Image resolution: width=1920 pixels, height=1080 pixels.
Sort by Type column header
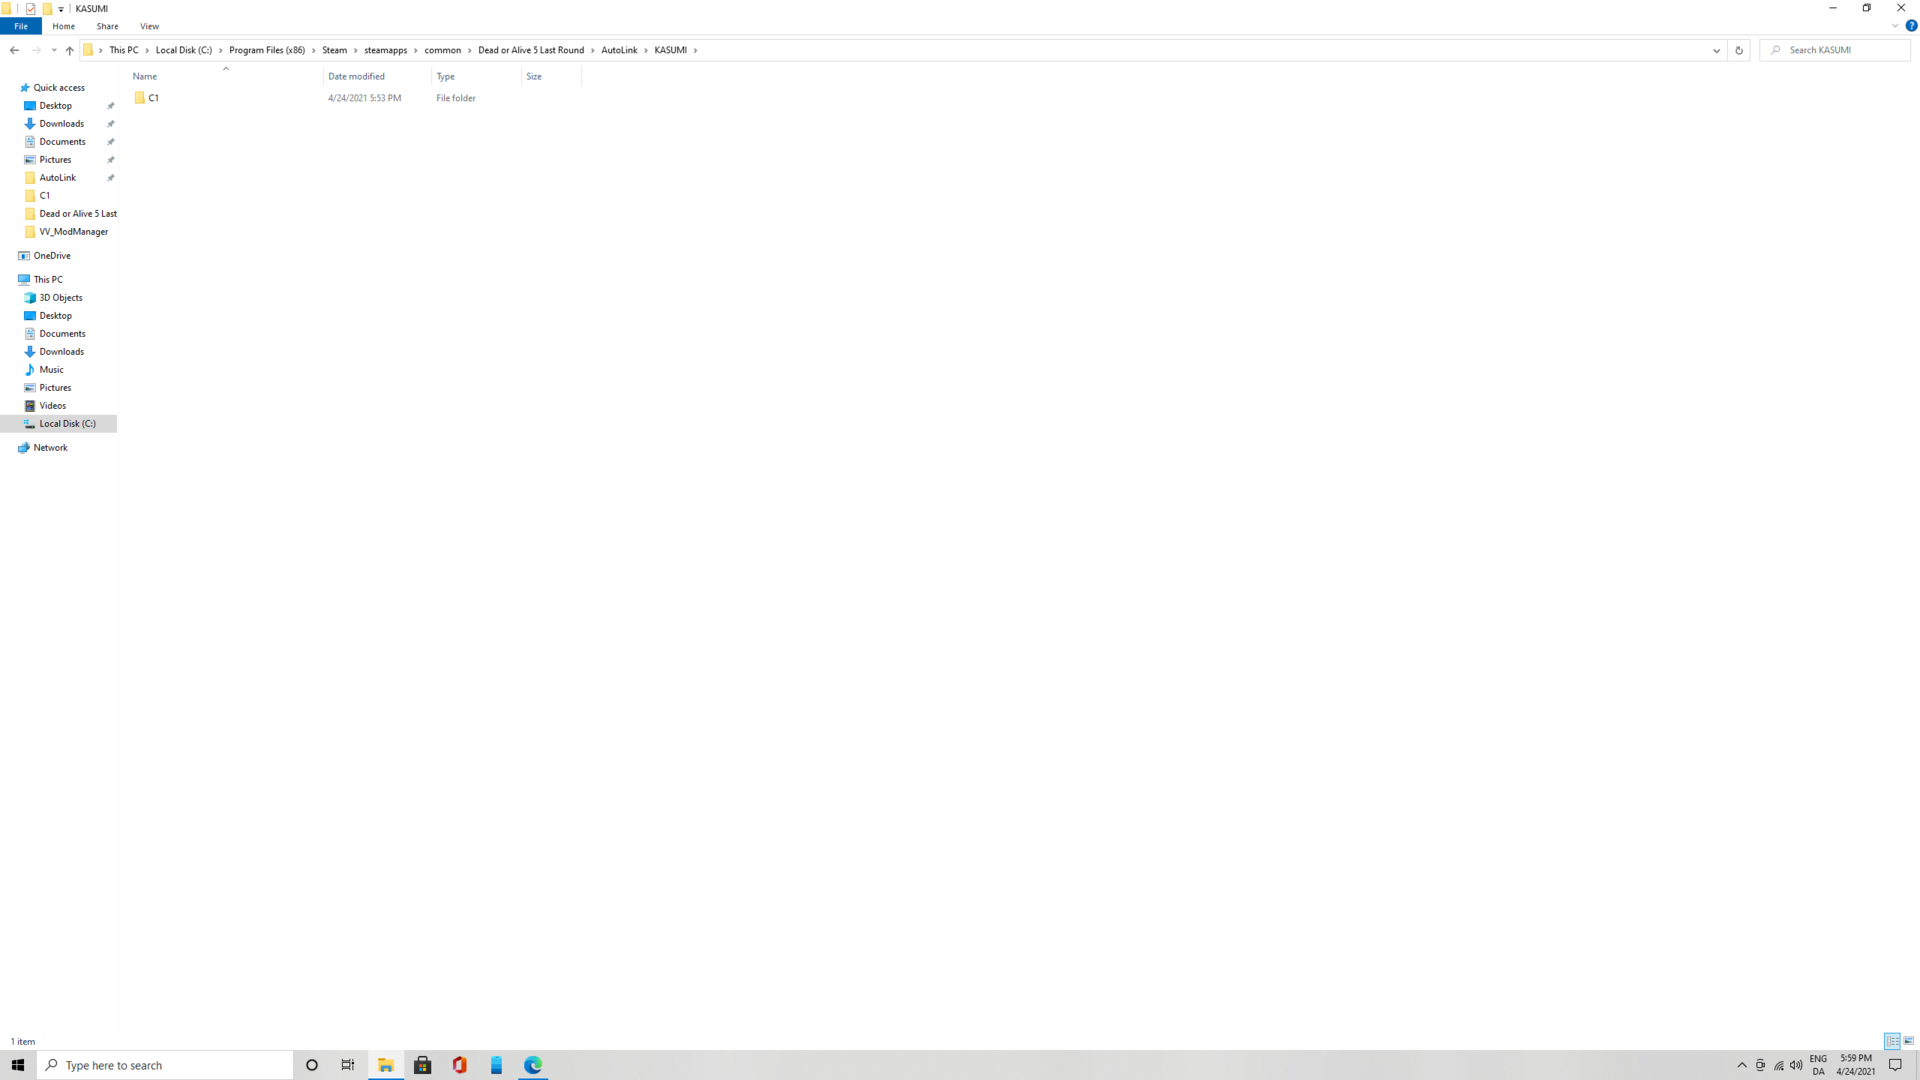coord(476,76)
